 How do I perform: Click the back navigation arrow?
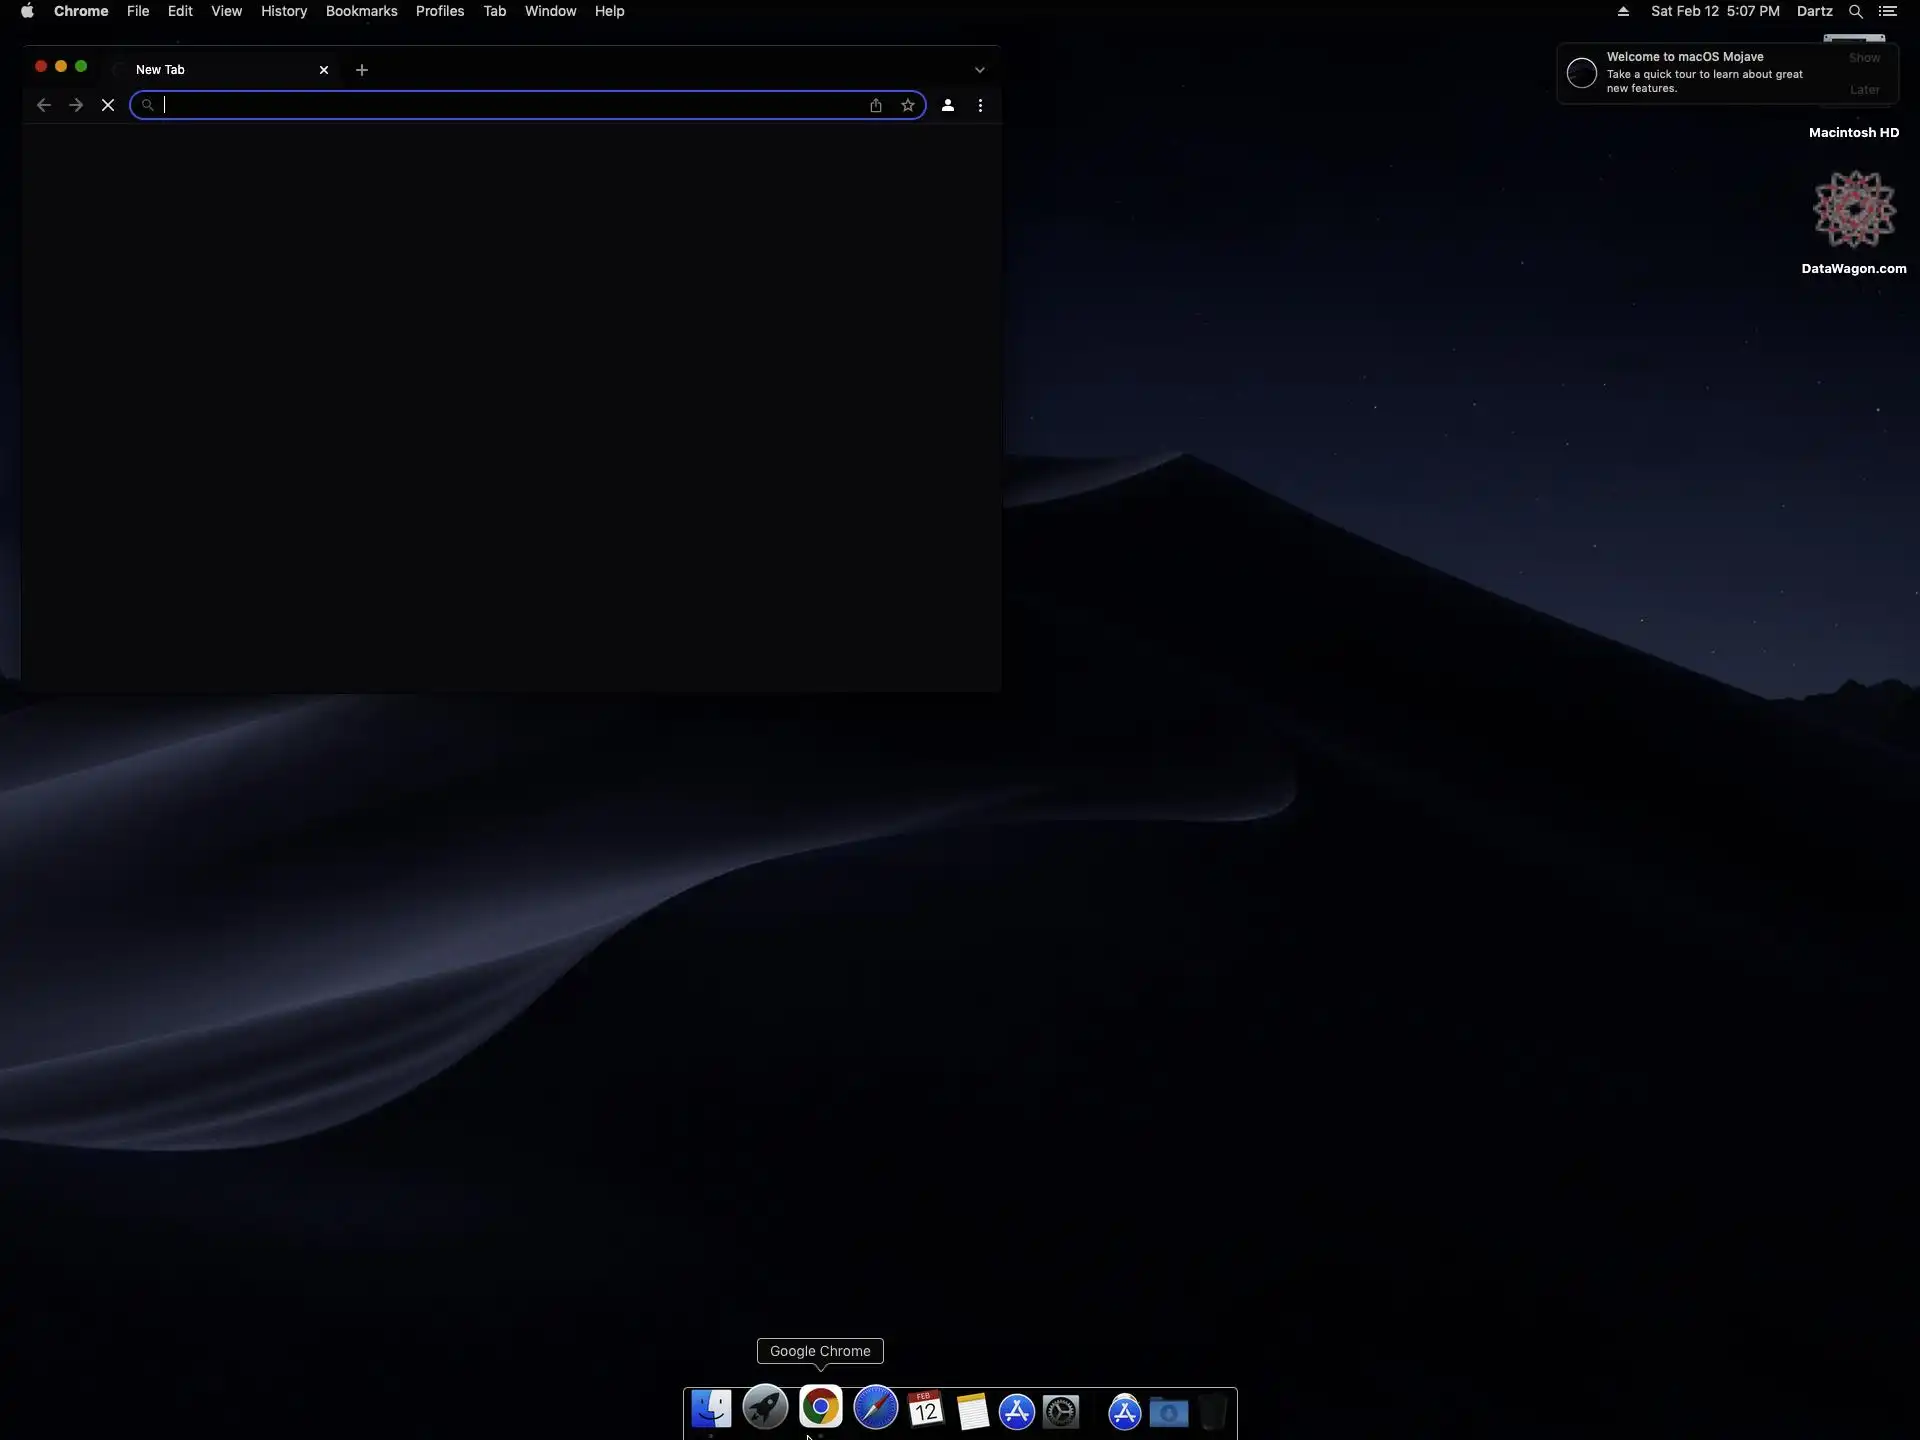pos(44,105)
